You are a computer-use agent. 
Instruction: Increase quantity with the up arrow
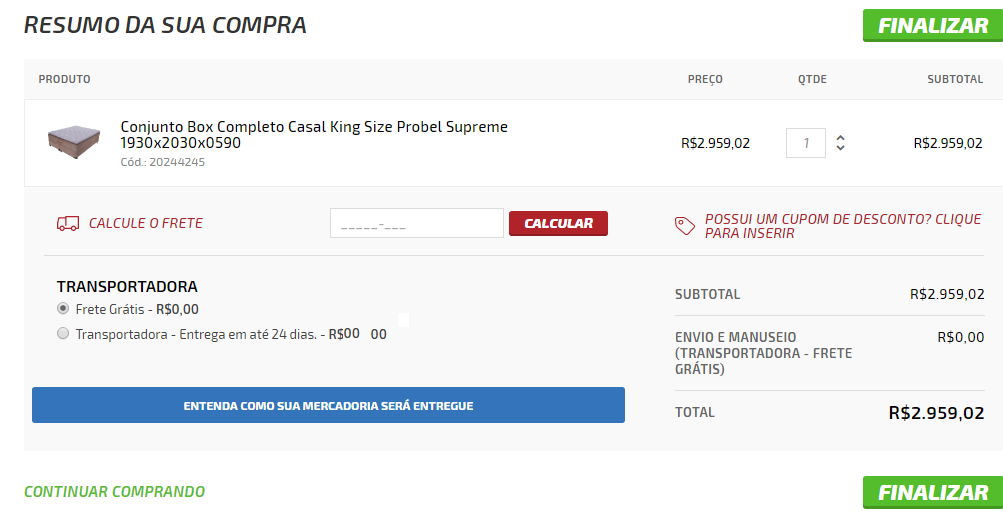coord(840,138)
